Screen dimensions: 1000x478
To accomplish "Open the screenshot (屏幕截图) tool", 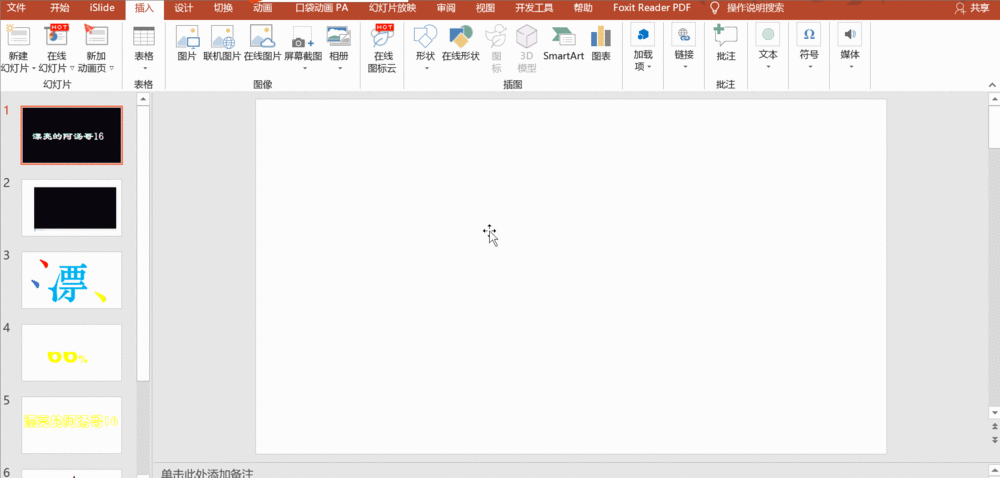I will click(302, 37).
